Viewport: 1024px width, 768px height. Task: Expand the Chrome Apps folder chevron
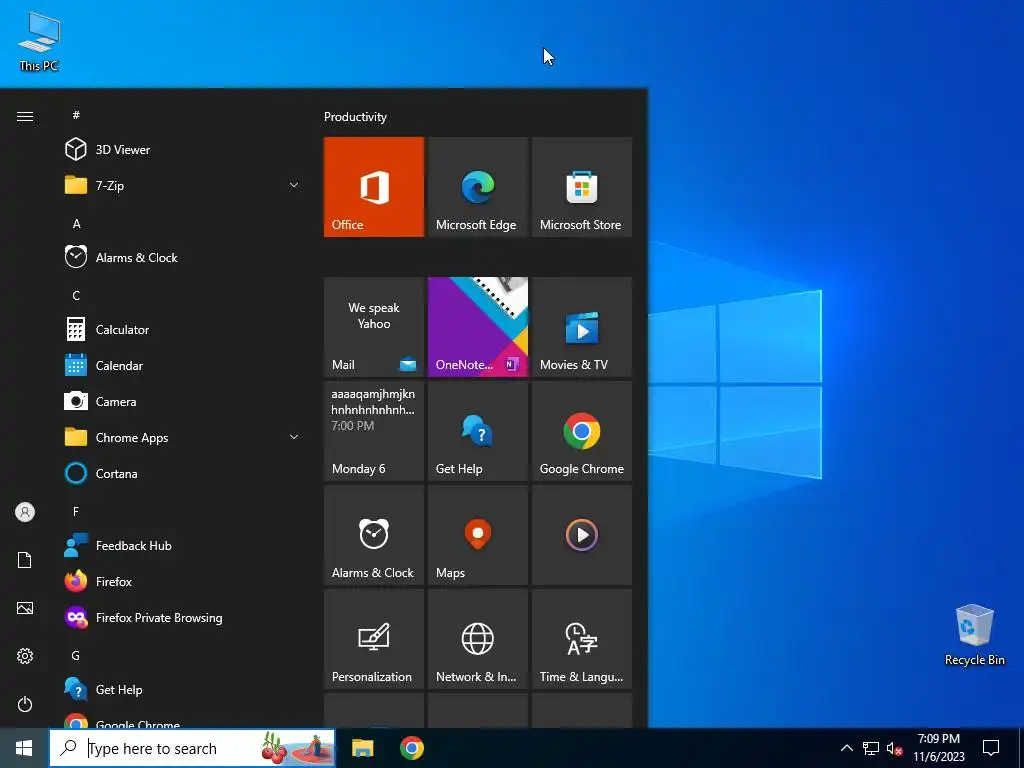pyautogui.click(x=294, y=437)
